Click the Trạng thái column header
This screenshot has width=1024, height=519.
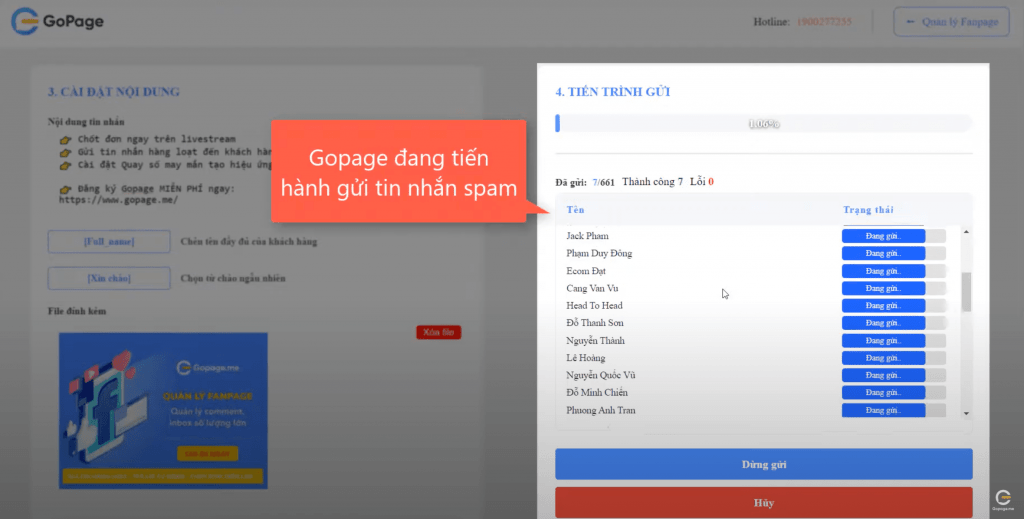click(x=868, y=210)
